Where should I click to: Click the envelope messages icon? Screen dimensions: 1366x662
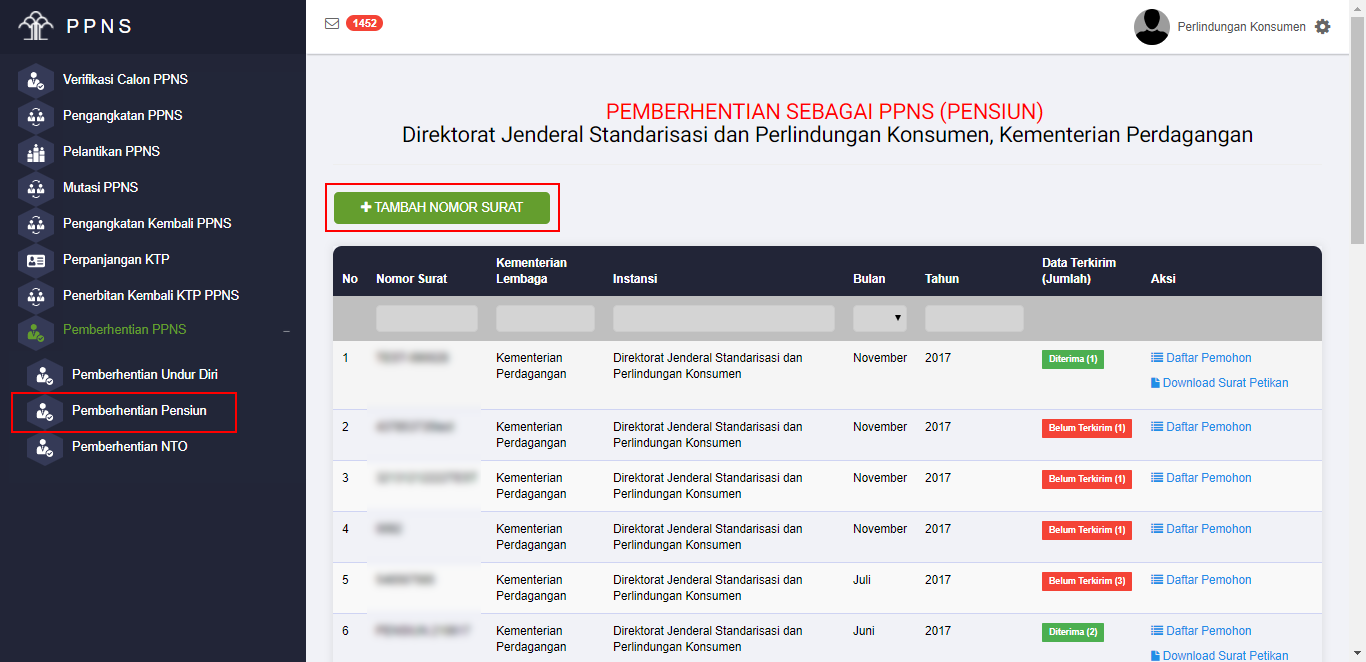(x=332, y=24)
